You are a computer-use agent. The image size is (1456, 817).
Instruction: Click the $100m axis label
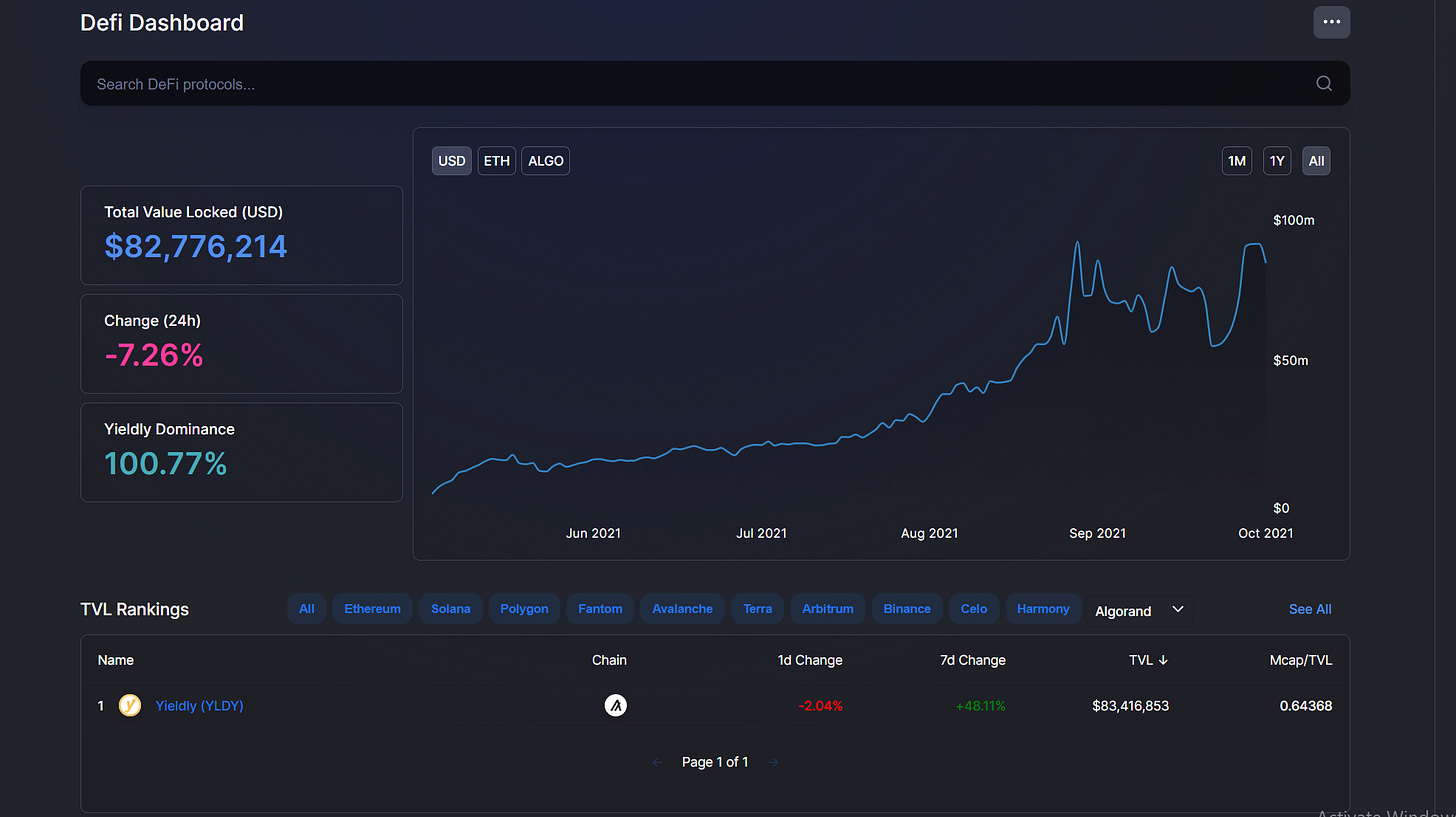tap(1294, 220)
